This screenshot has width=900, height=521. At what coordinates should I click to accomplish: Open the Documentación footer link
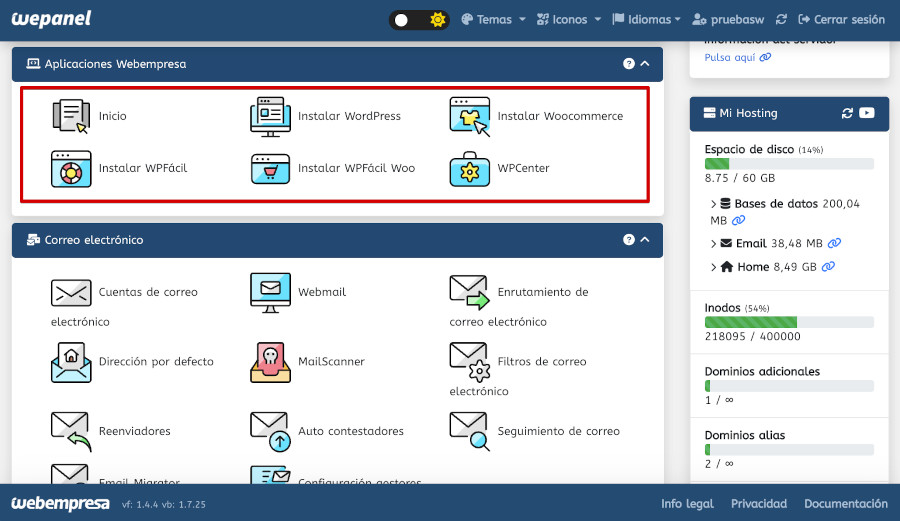point(845,504)
